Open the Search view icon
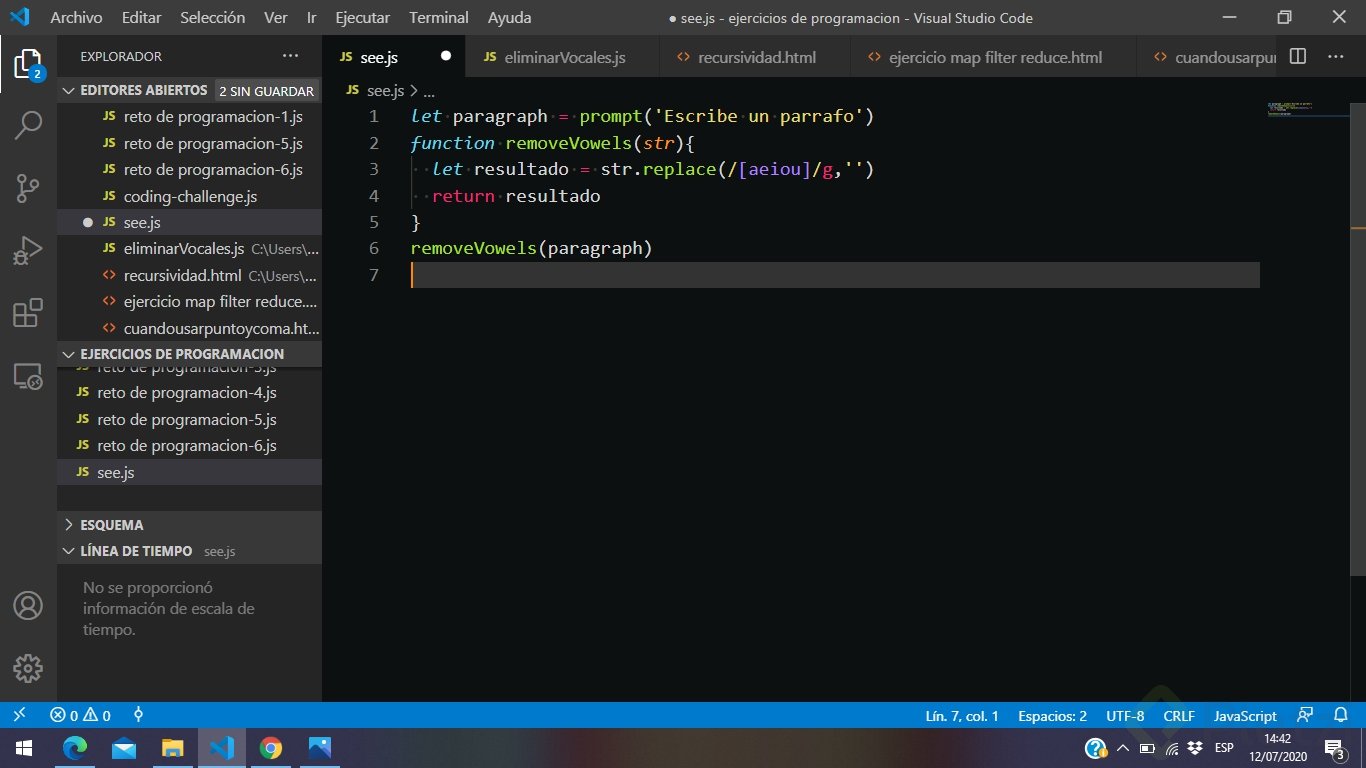 click(x=28, y=125)
